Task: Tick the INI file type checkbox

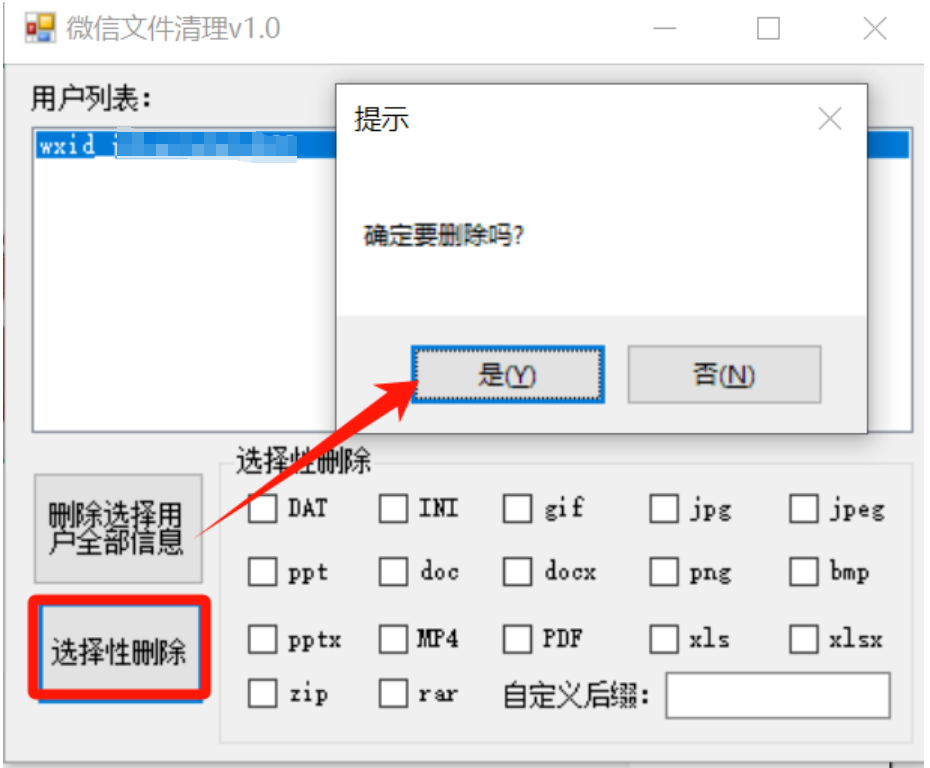Action: 393,508
